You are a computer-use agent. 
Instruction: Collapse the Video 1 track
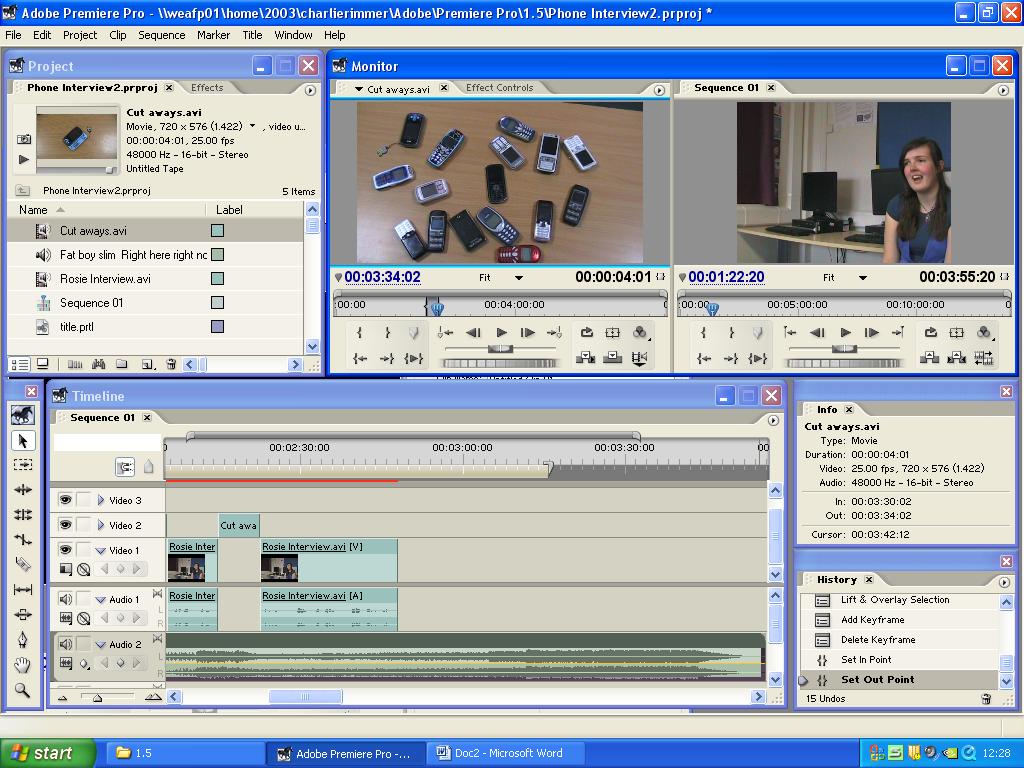coord(101,551)
